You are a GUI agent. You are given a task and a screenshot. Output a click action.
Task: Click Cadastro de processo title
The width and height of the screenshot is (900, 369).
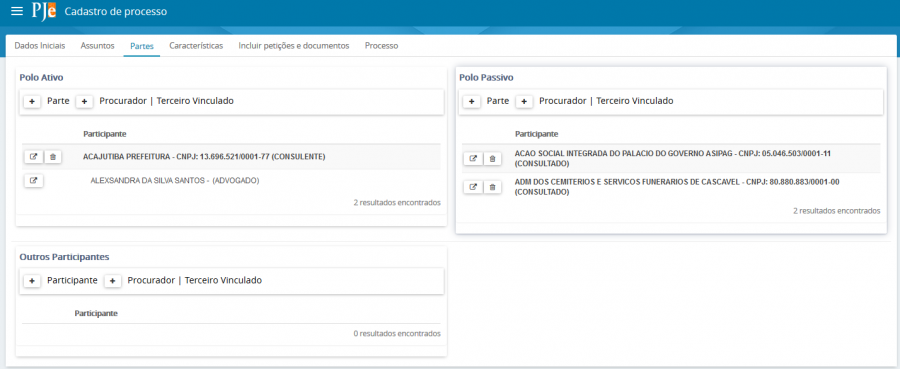pos(116,11)
